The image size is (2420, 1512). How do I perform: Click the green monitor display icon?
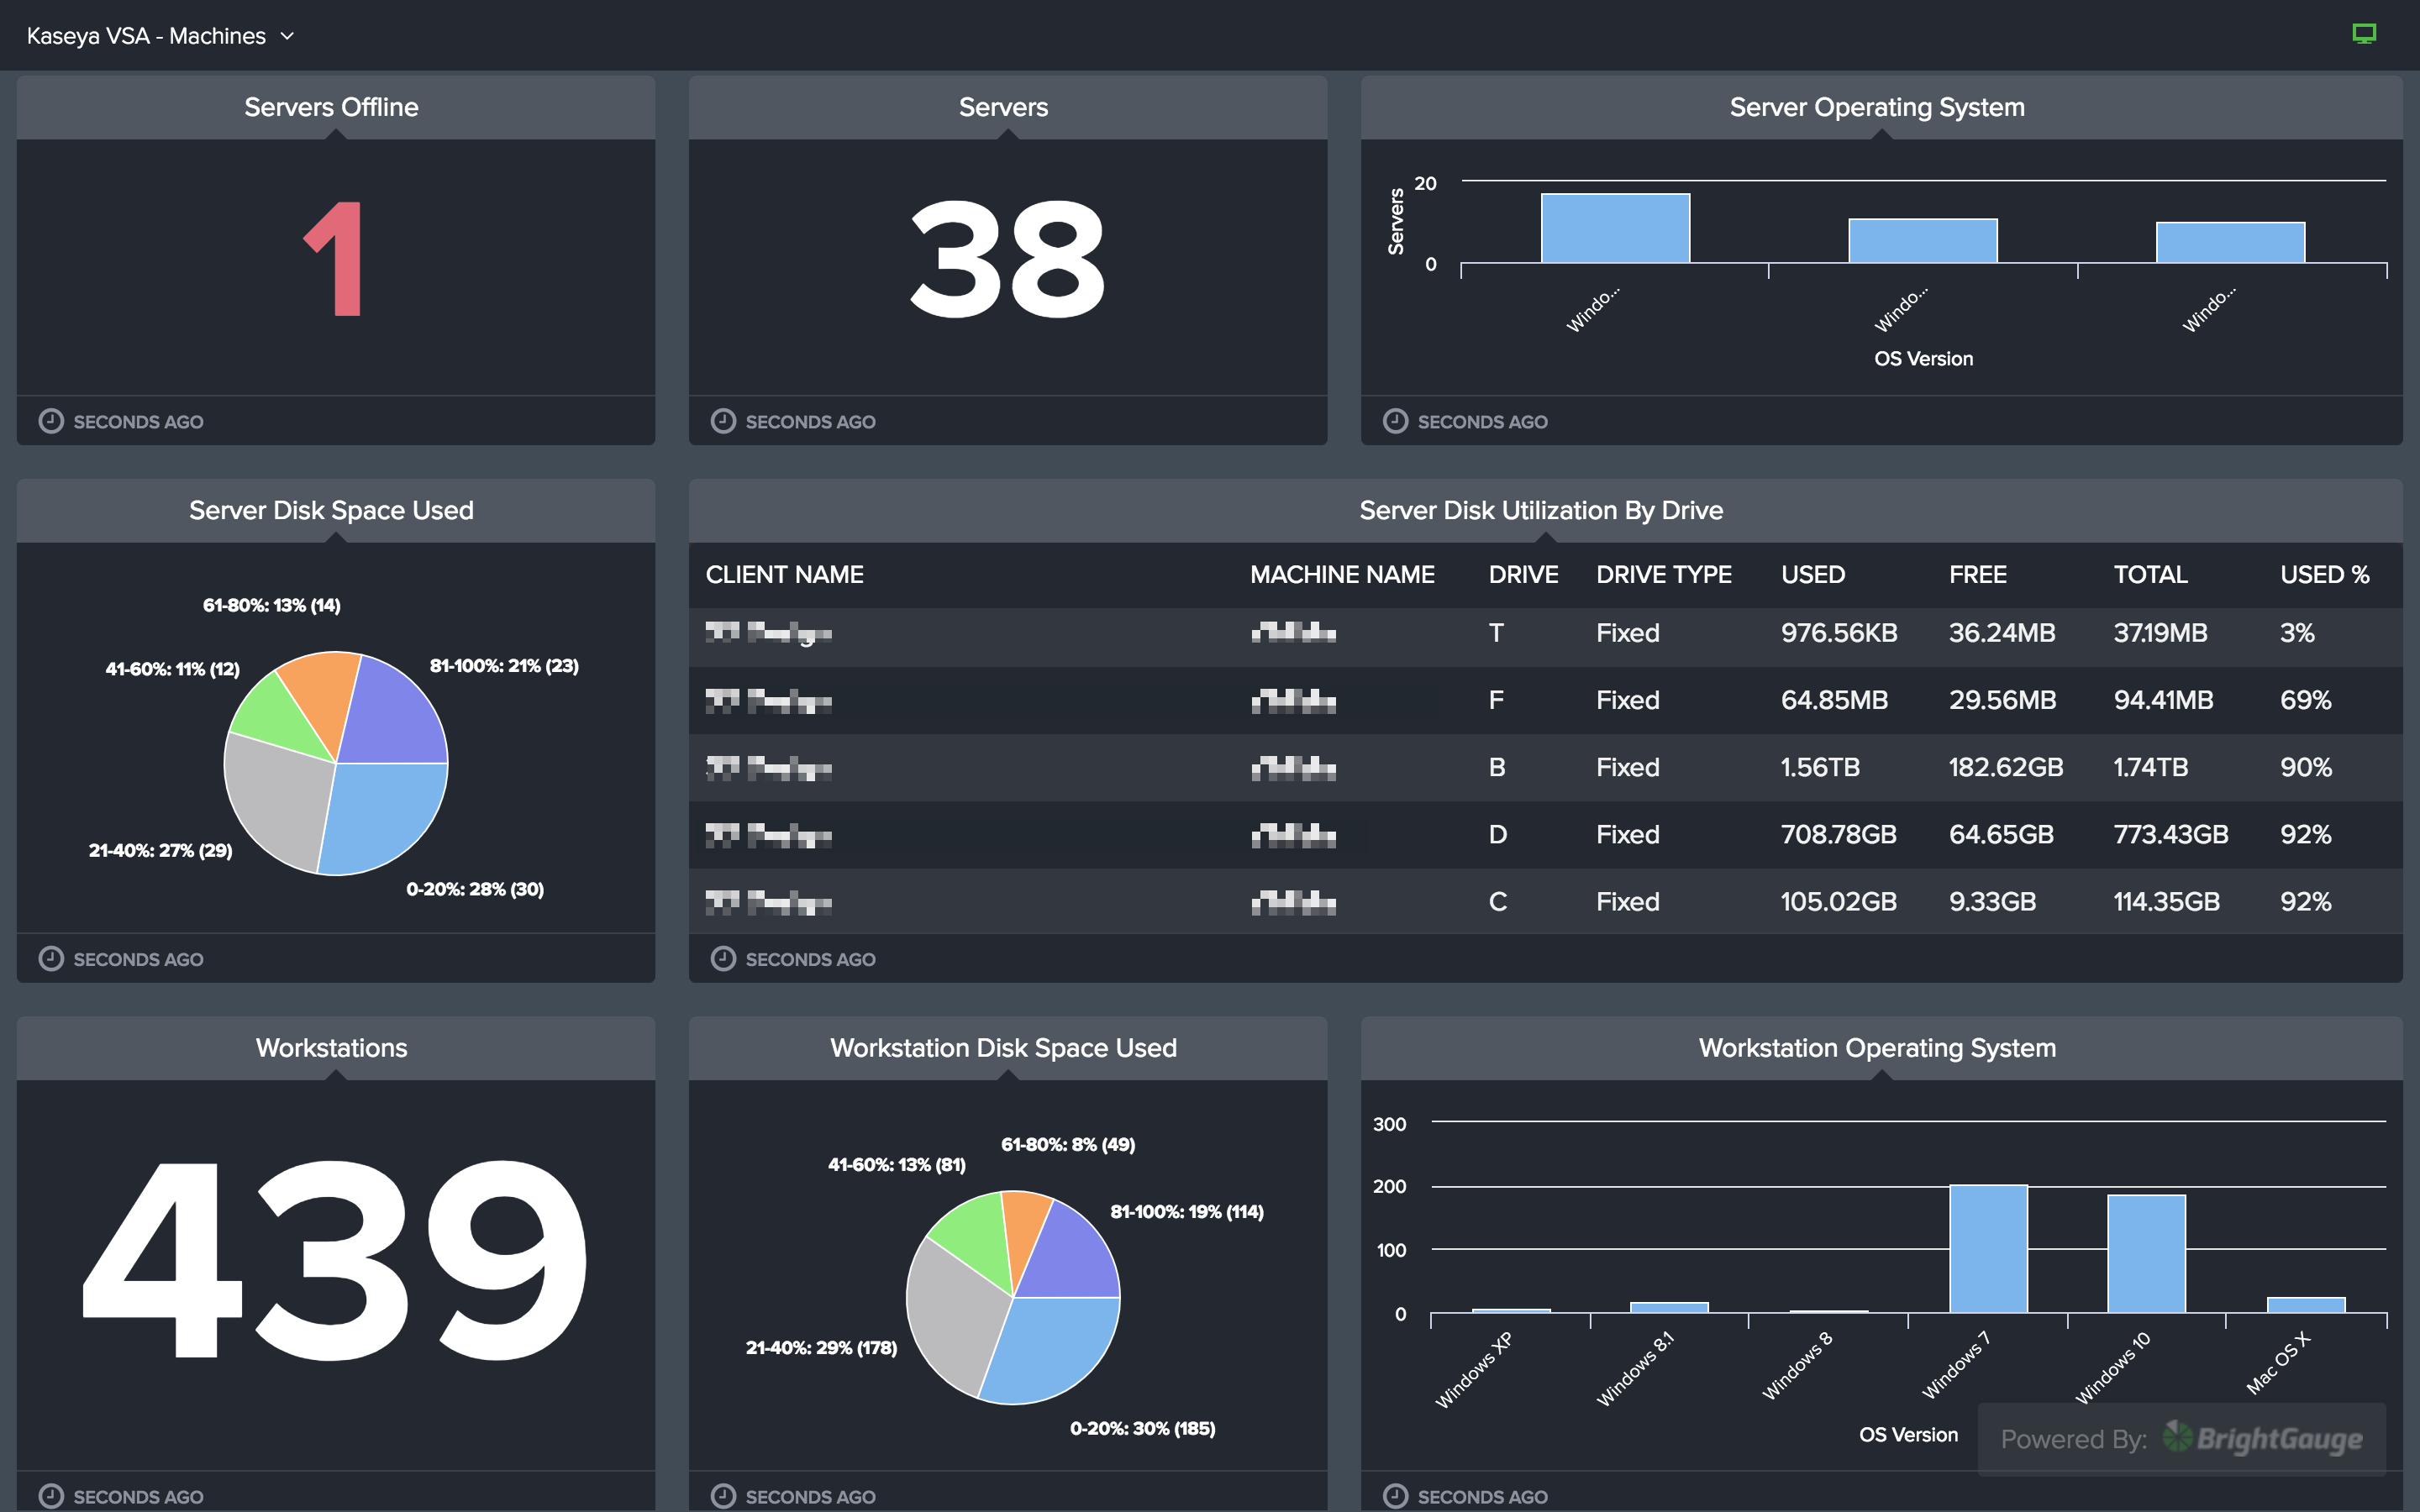[2364, 35]
